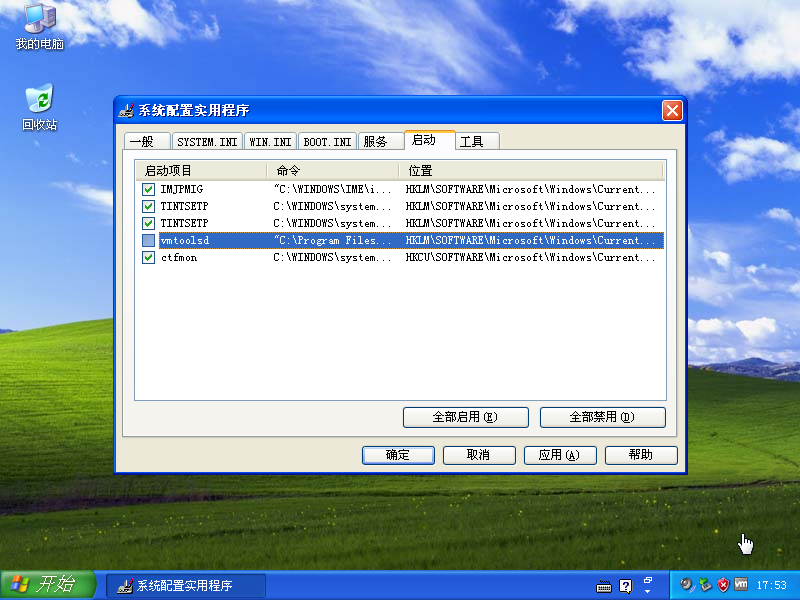Enable the vmtoolsd startup item checkbox
Image resolution: width=800 pixels, height=600 pixels.
148,241
